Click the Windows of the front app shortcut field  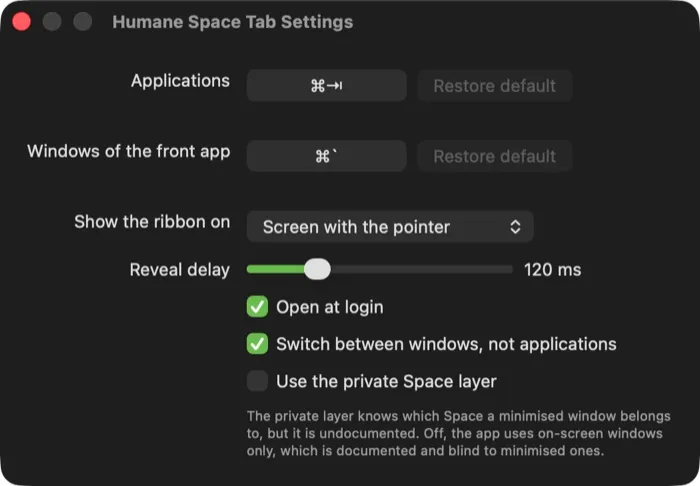point(326,156)
